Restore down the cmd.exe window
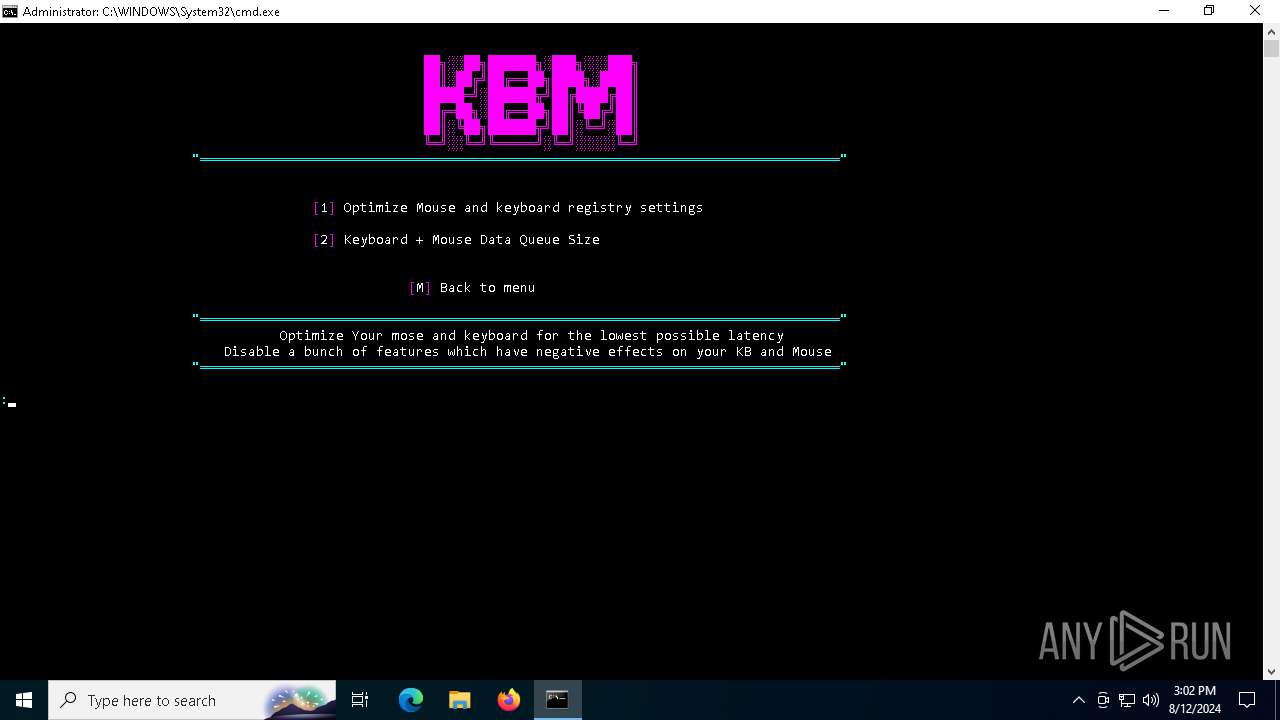The width and height of the screenshot is (1280, 720). pyautogui.click(x=1209, y=11)
